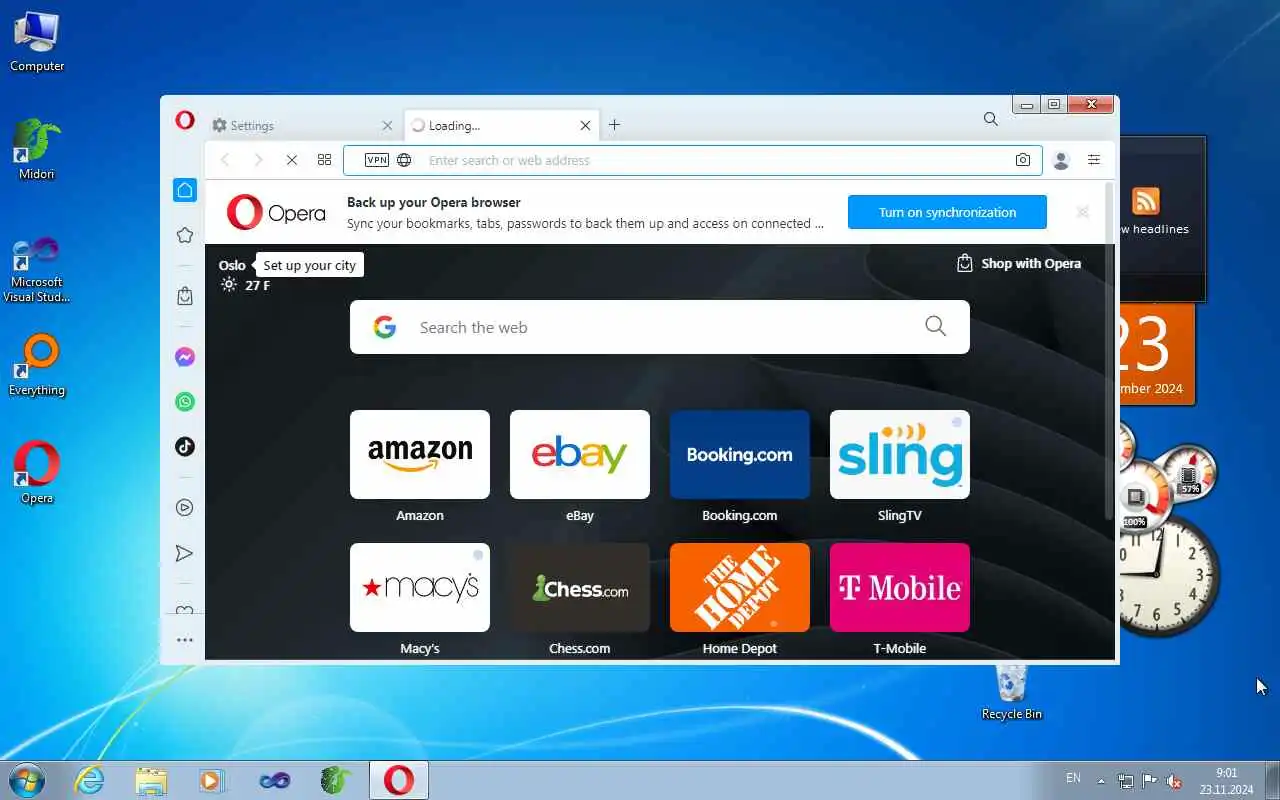Open the Home Depot speed dial tile
This screenshot has height=800, width=1280.
pos(740,587)
